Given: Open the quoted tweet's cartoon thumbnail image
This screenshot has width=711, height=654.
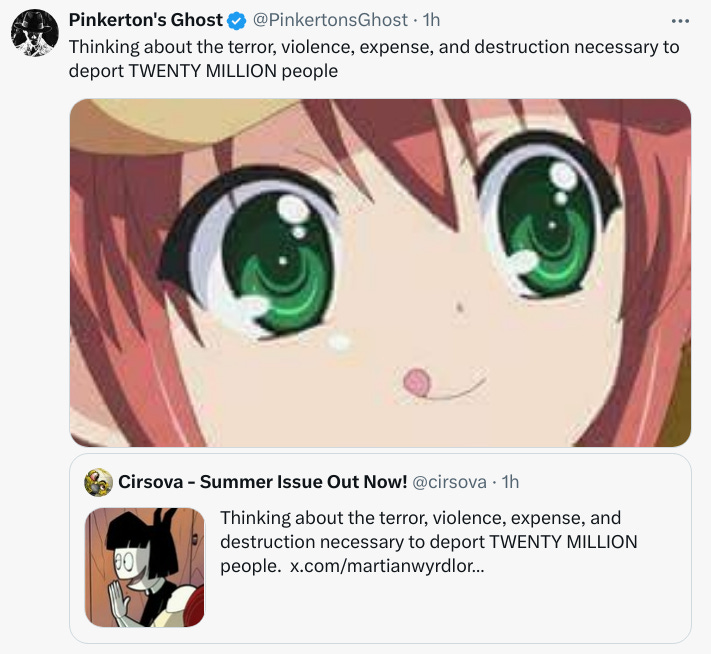Looking at the screenshot, I should 145,567.
